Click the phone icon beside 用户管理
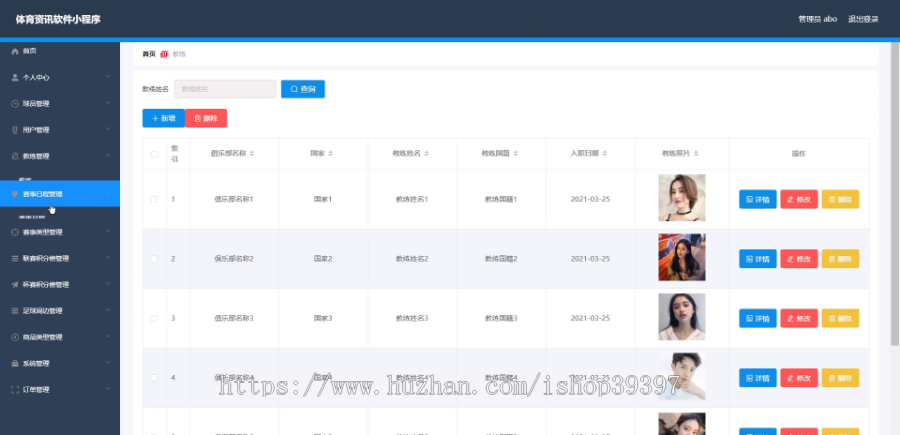The width and height of the screenshot is (900, 435). pyautogui.click(x=15, y=130)
